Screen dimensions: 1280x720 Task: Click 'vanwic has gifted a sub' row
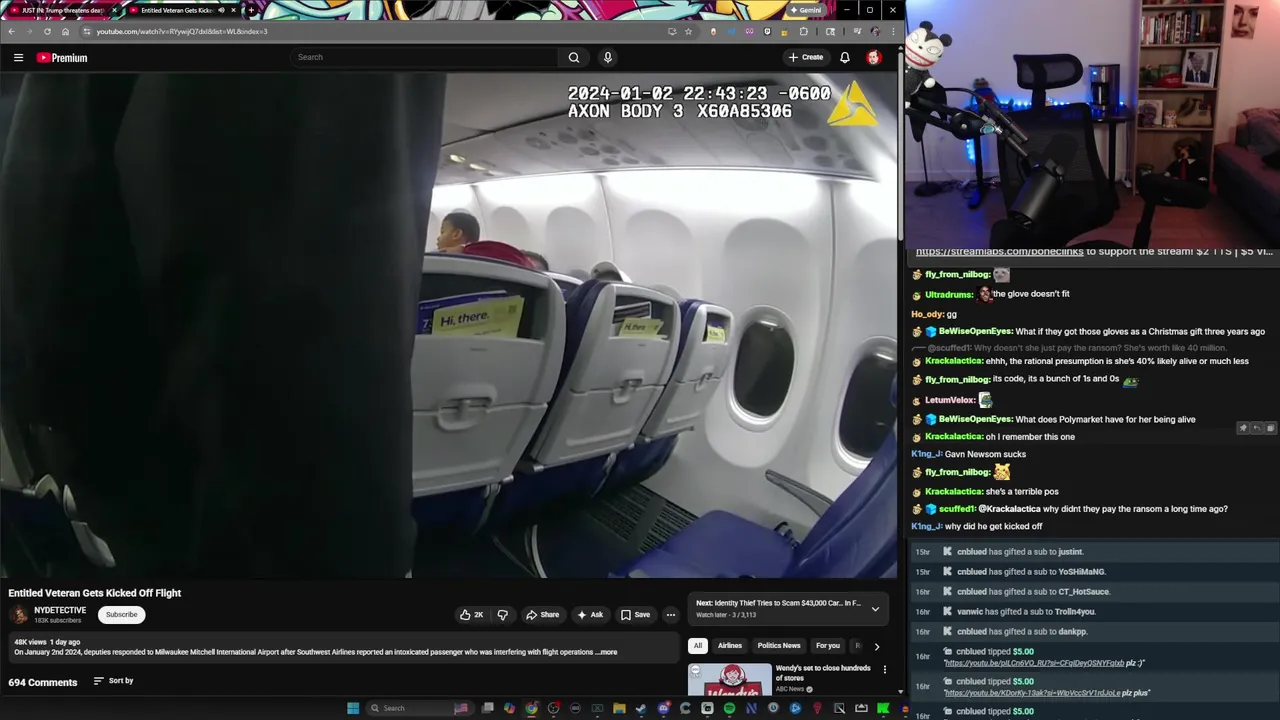[1092, 612]
